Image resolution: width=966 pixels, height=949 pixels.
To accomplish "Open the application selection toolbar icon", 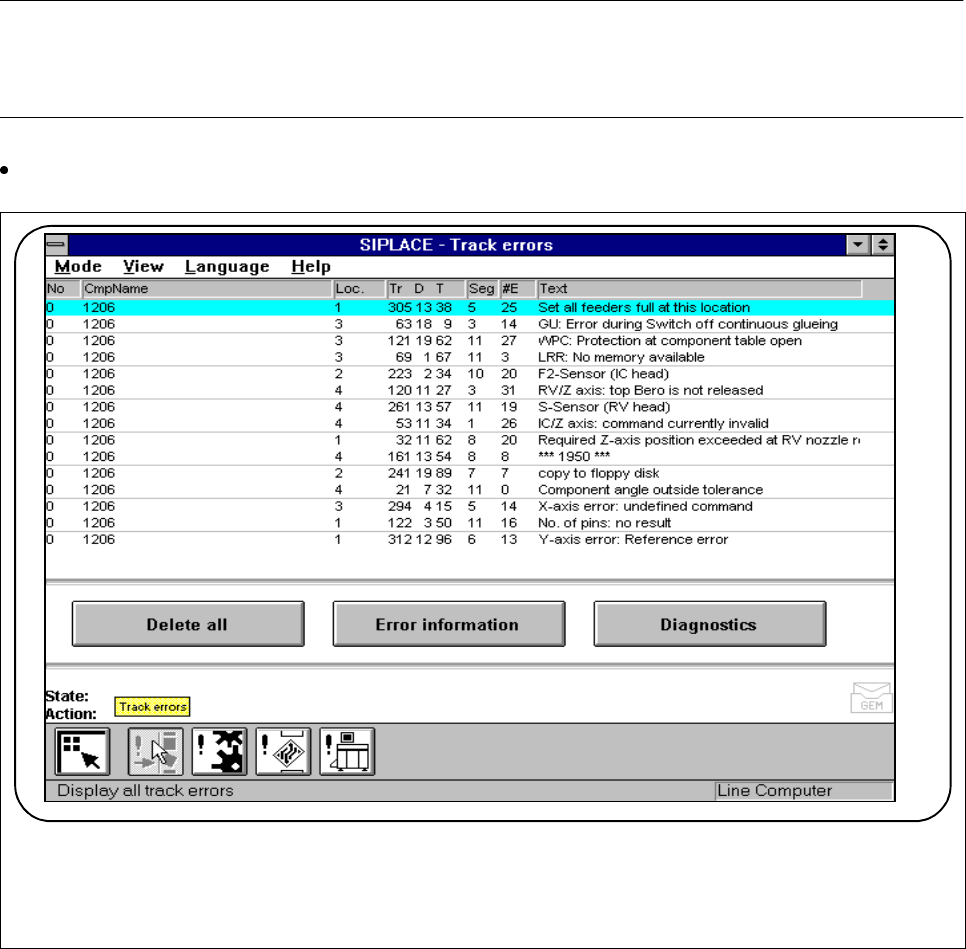I will [82, 751].
